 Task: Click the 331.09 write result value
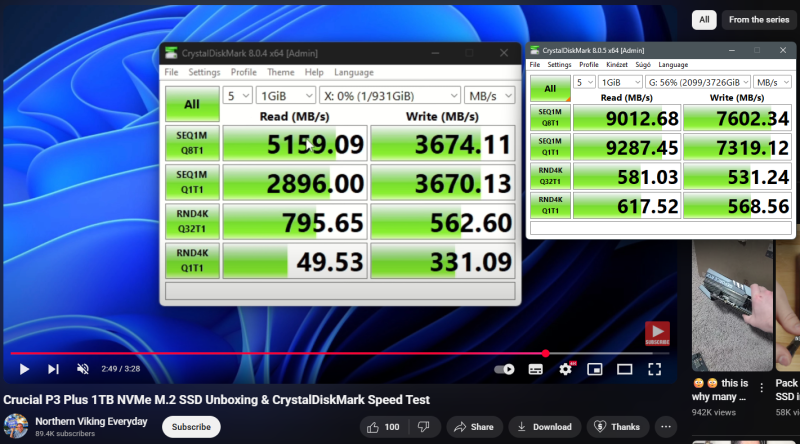pos(442,261)
